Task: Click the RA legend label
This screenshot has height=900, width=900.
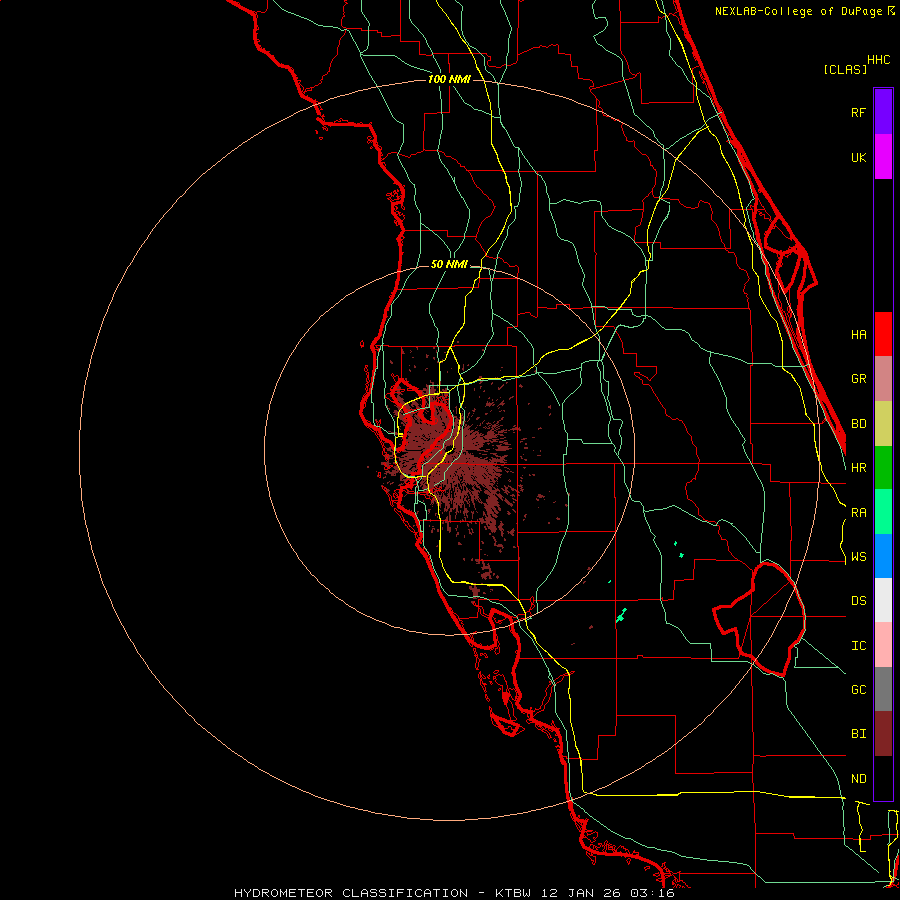Action: pyautogui.click(x=859, y=513)
